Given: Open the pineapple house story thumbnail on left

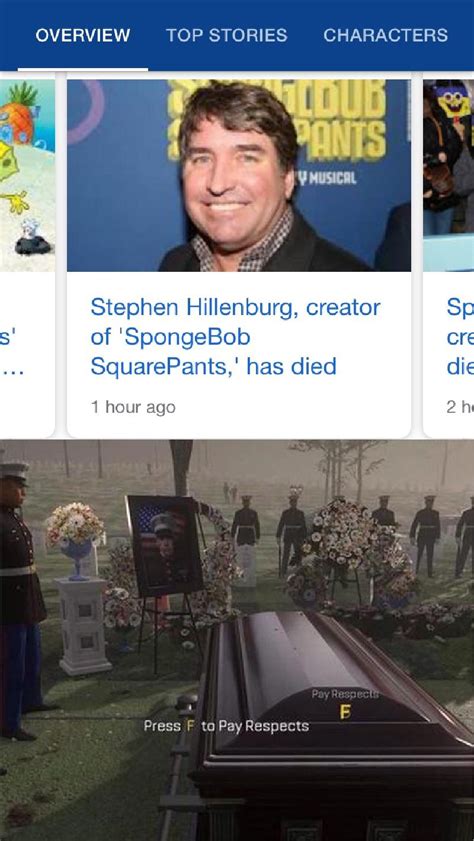Looking at the screenshot, I should pyautogui.click(x=27, y=175).
